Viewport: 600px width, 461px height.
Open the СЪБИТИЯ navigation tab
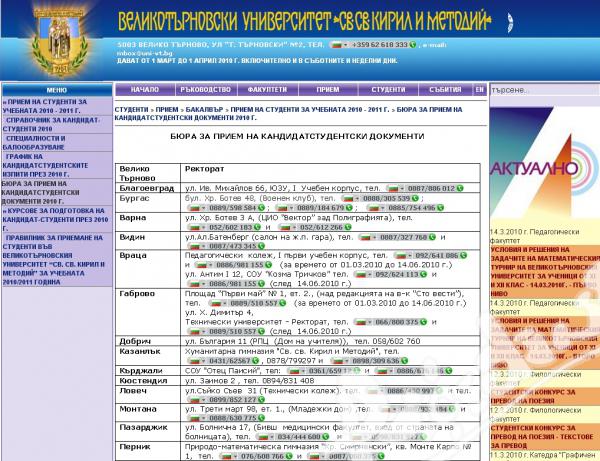pos(445,90)
